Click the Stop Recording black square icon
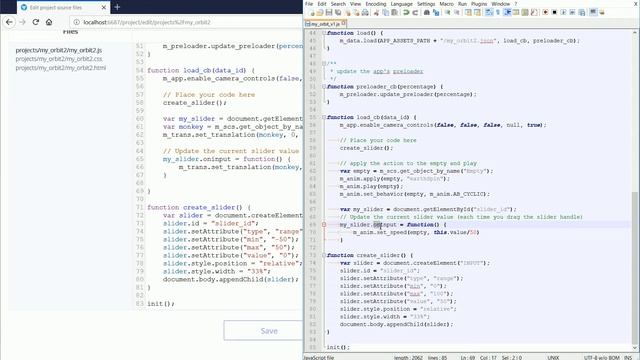This screenshot has height=360, width=640. point(554,13)
